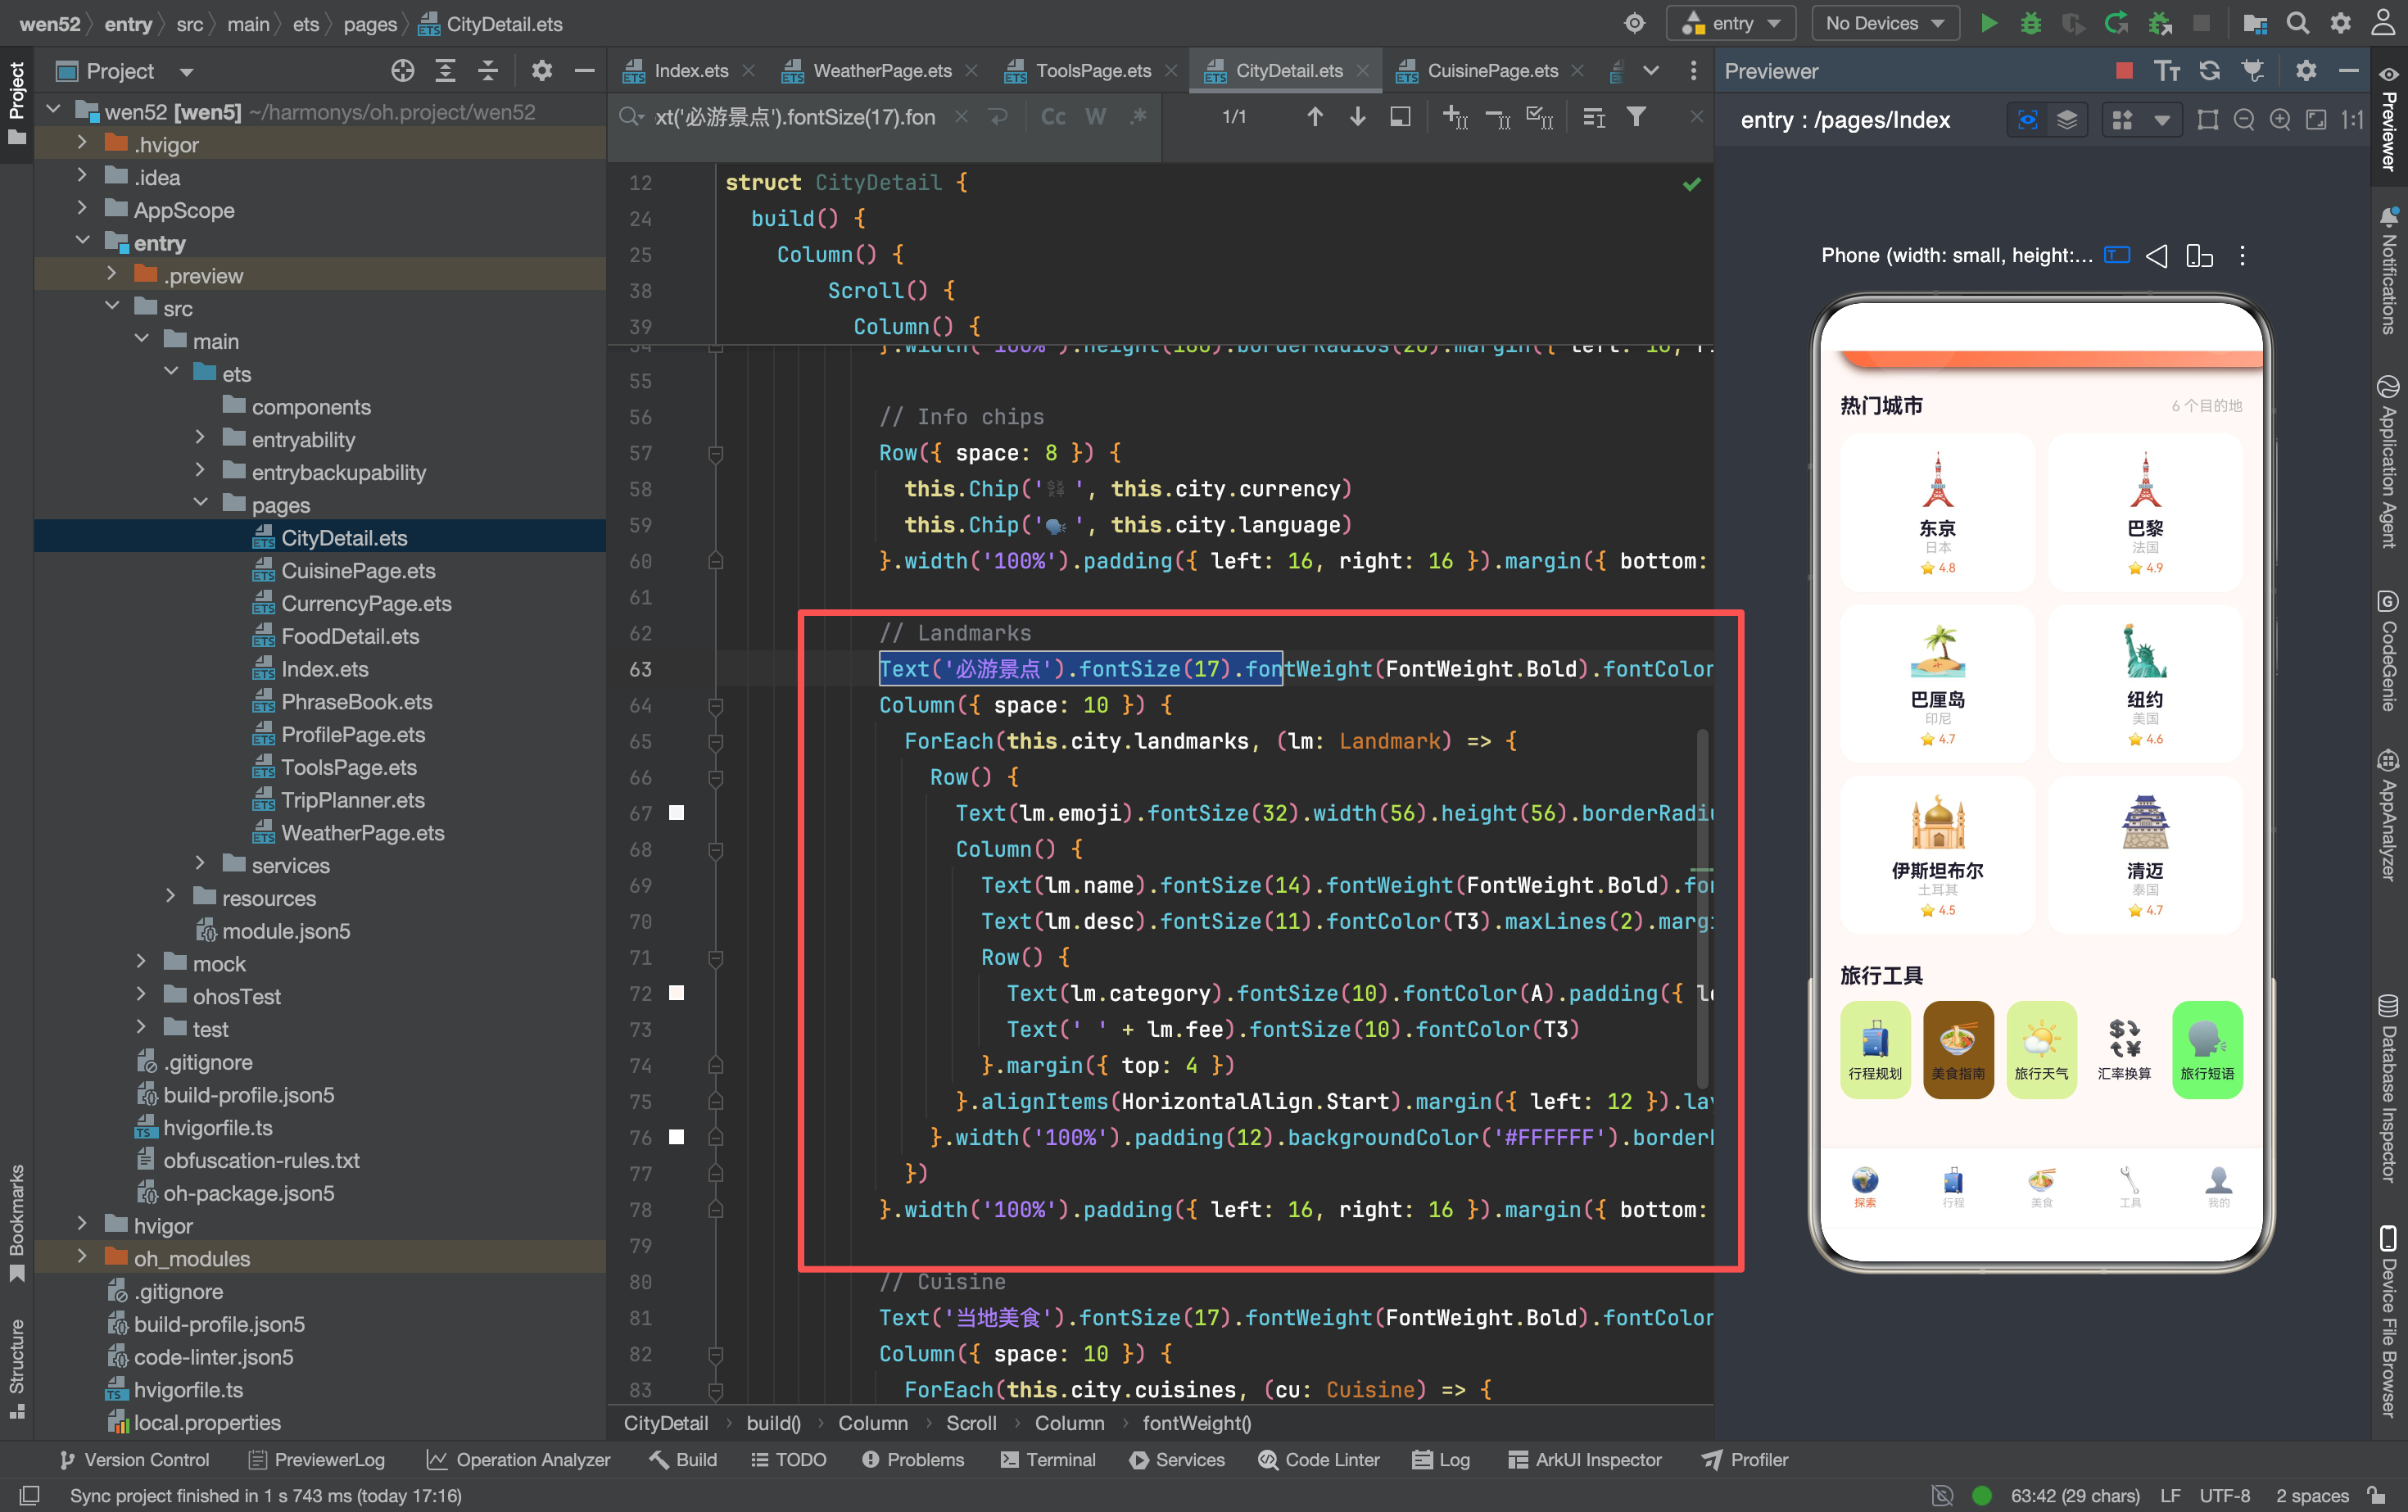Switch to the WeatherPage.ets tab
This screenshot has width=2408, height=1512.
(881, 70)
